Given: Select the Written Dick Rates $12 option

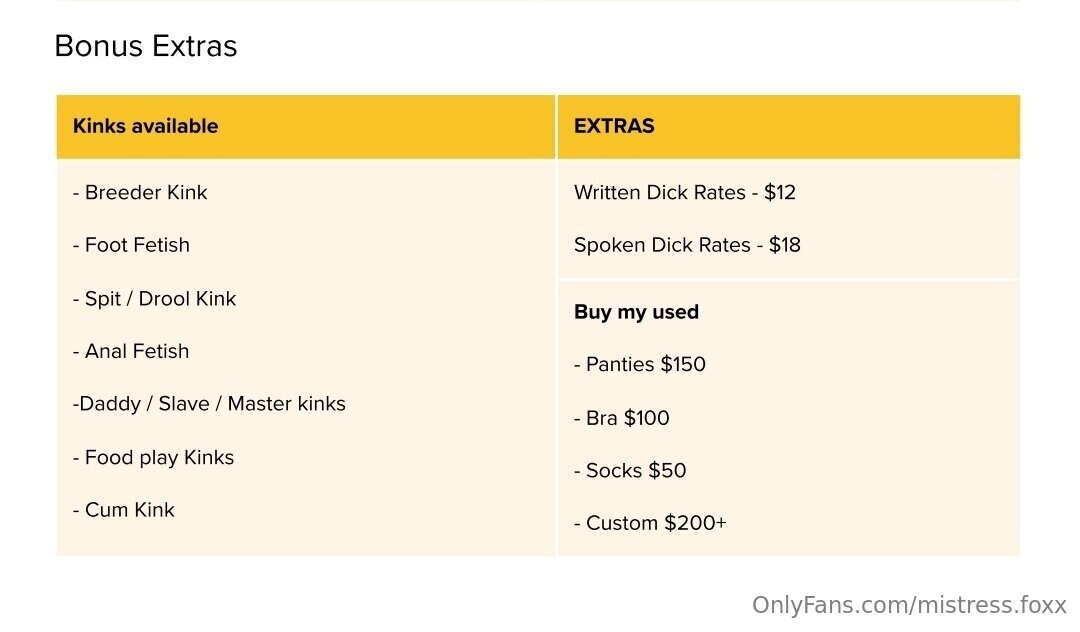Looking at the screenshot, I should point(685,193).
